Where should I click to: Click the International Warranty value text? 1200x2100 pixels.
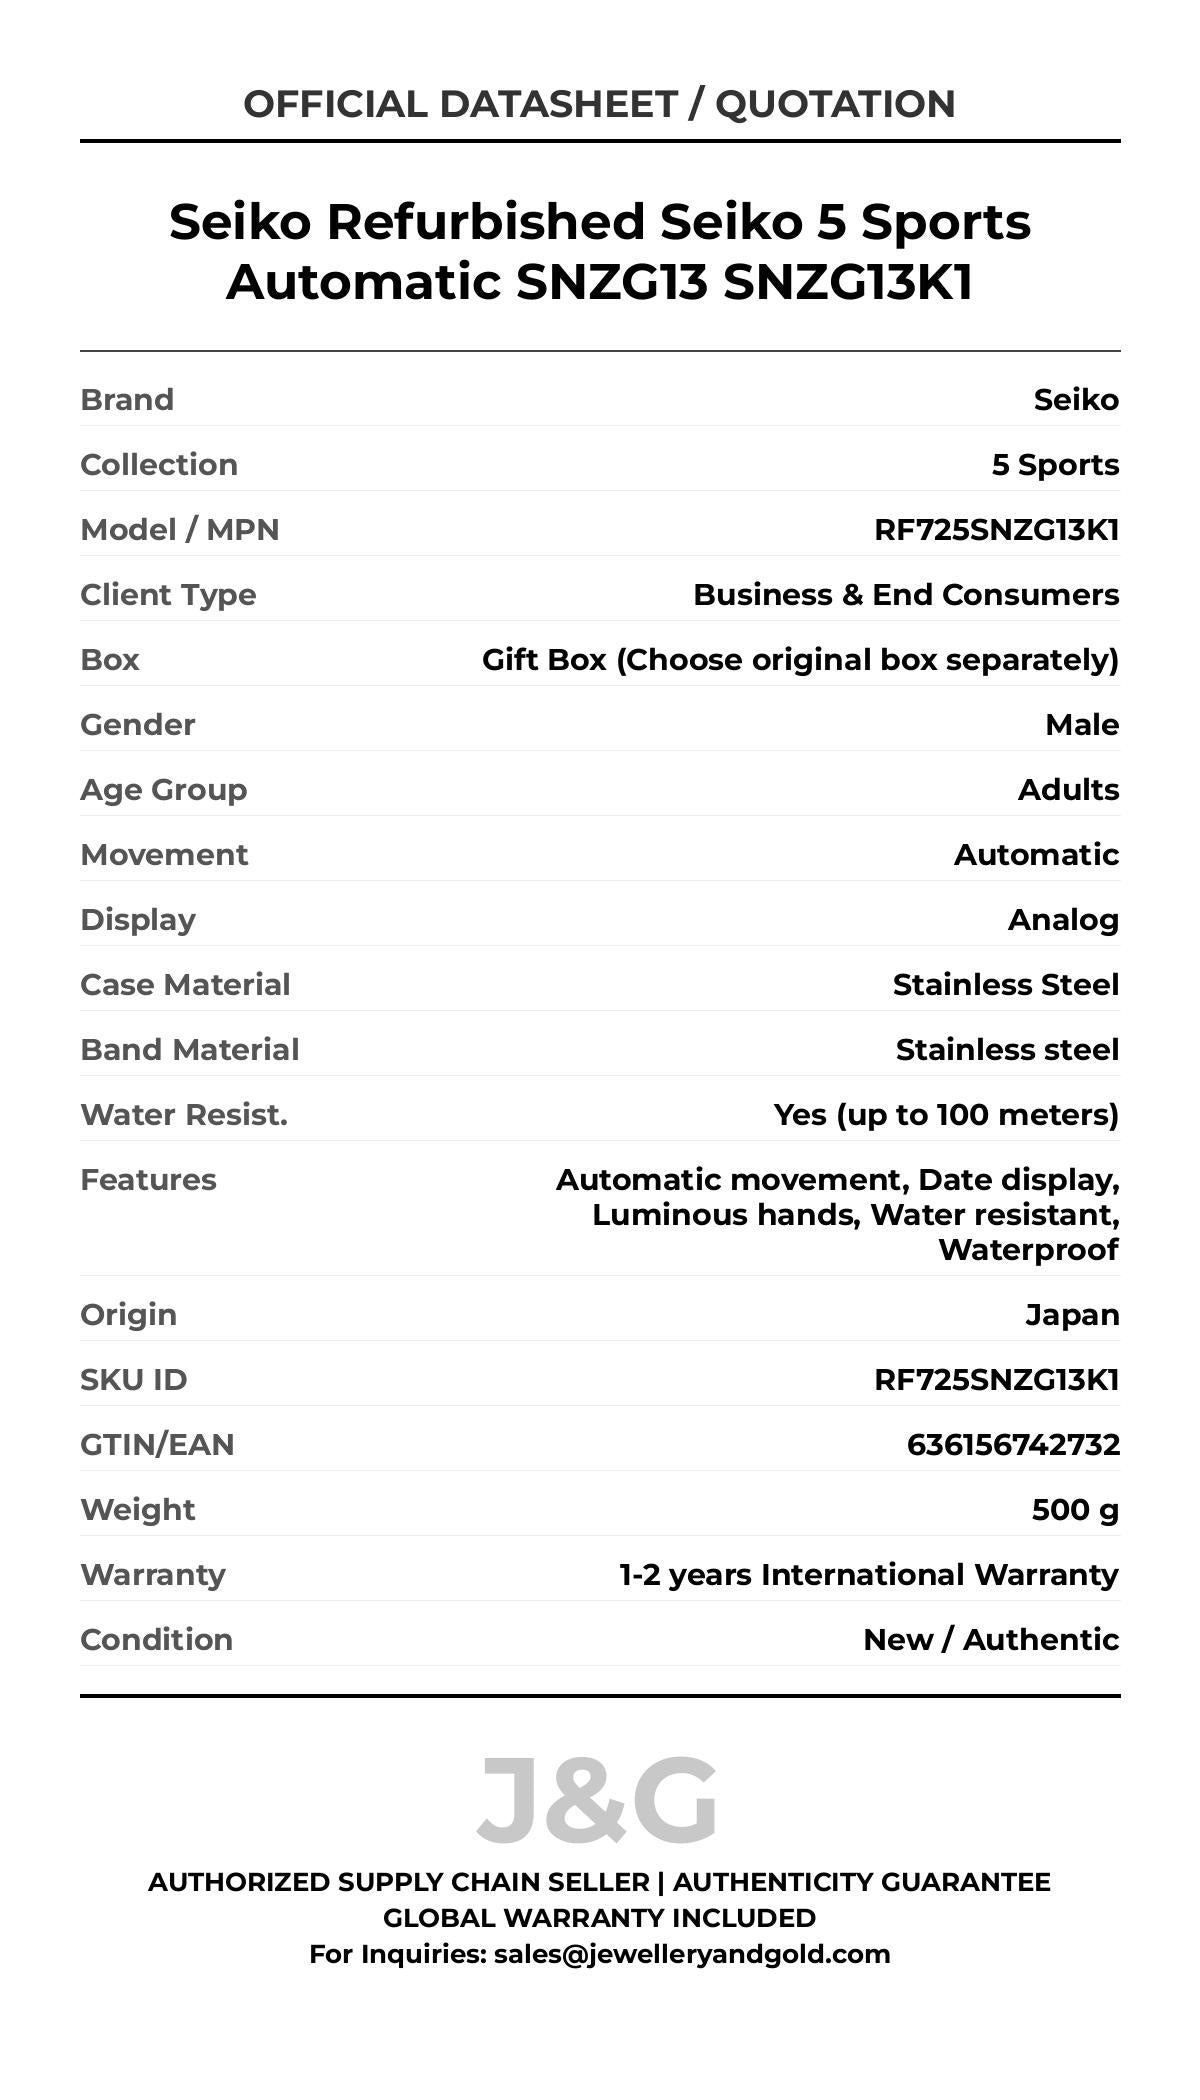coord(868,1575)
